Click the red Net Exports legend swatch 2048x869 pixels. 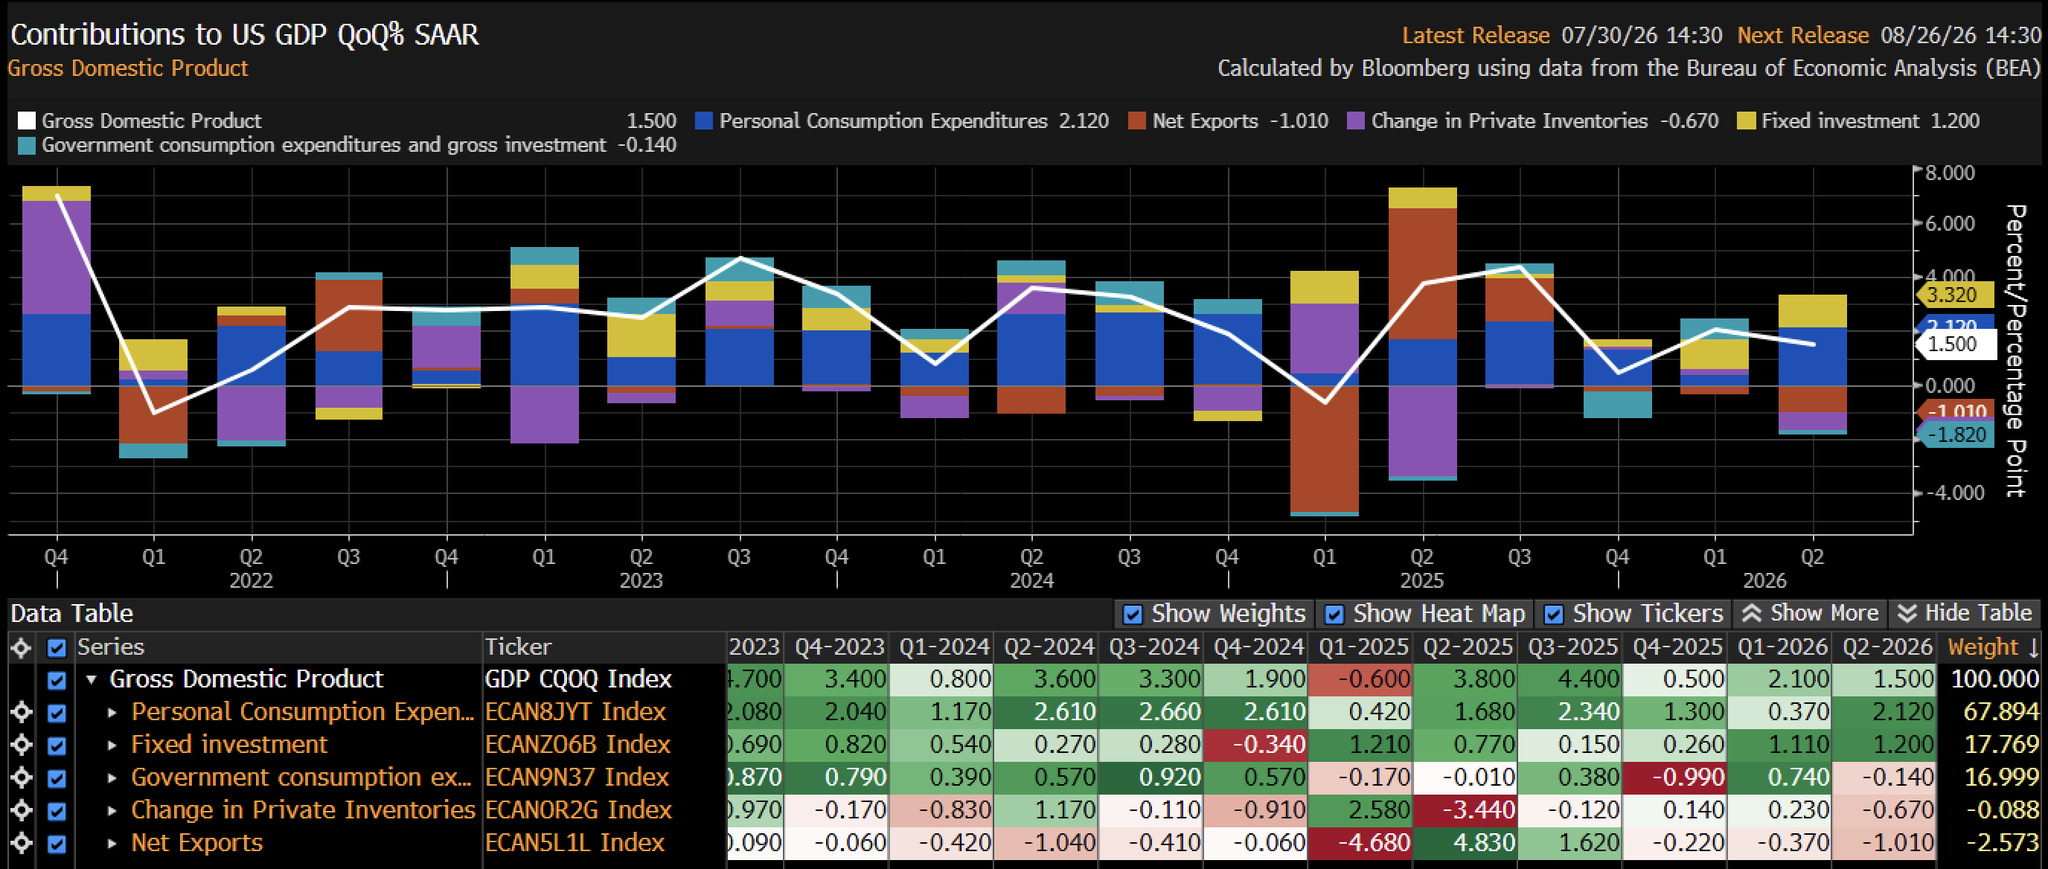click(x=1137, y=121)
